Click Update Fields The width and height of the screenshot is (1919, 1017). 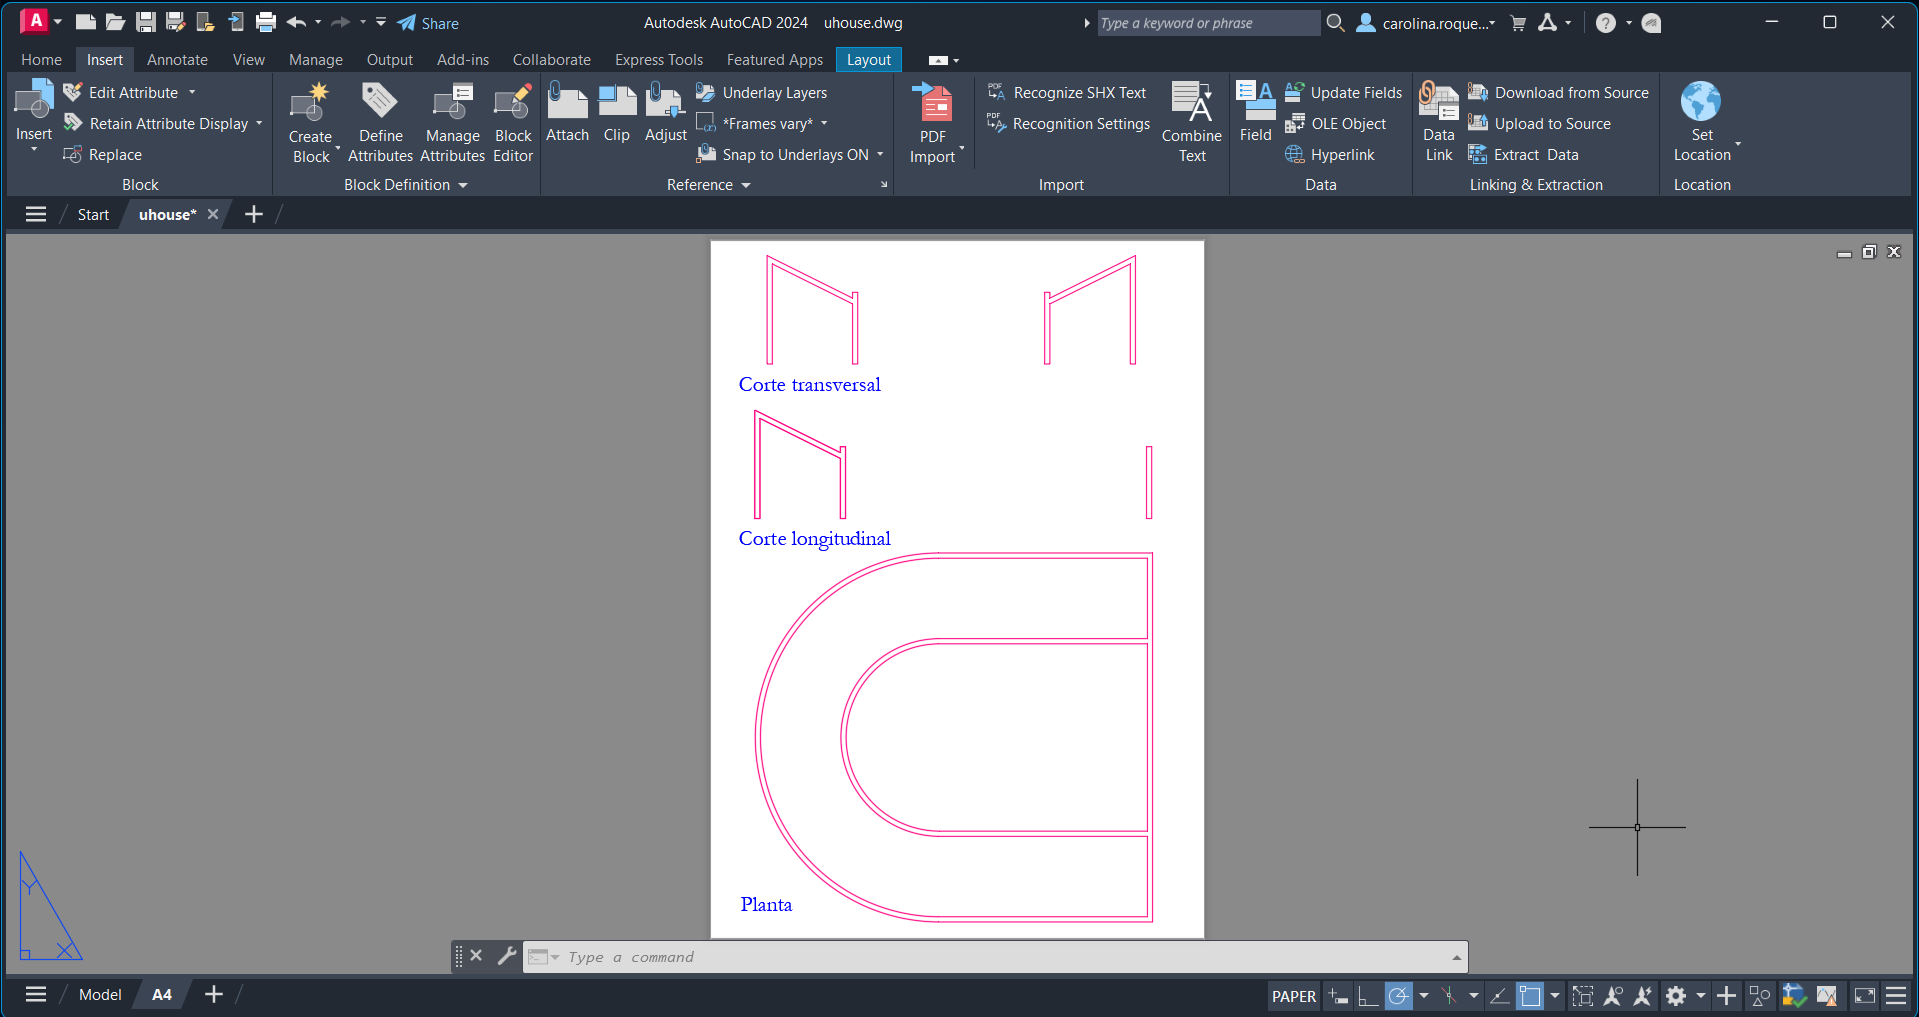tap(1343, 92)
